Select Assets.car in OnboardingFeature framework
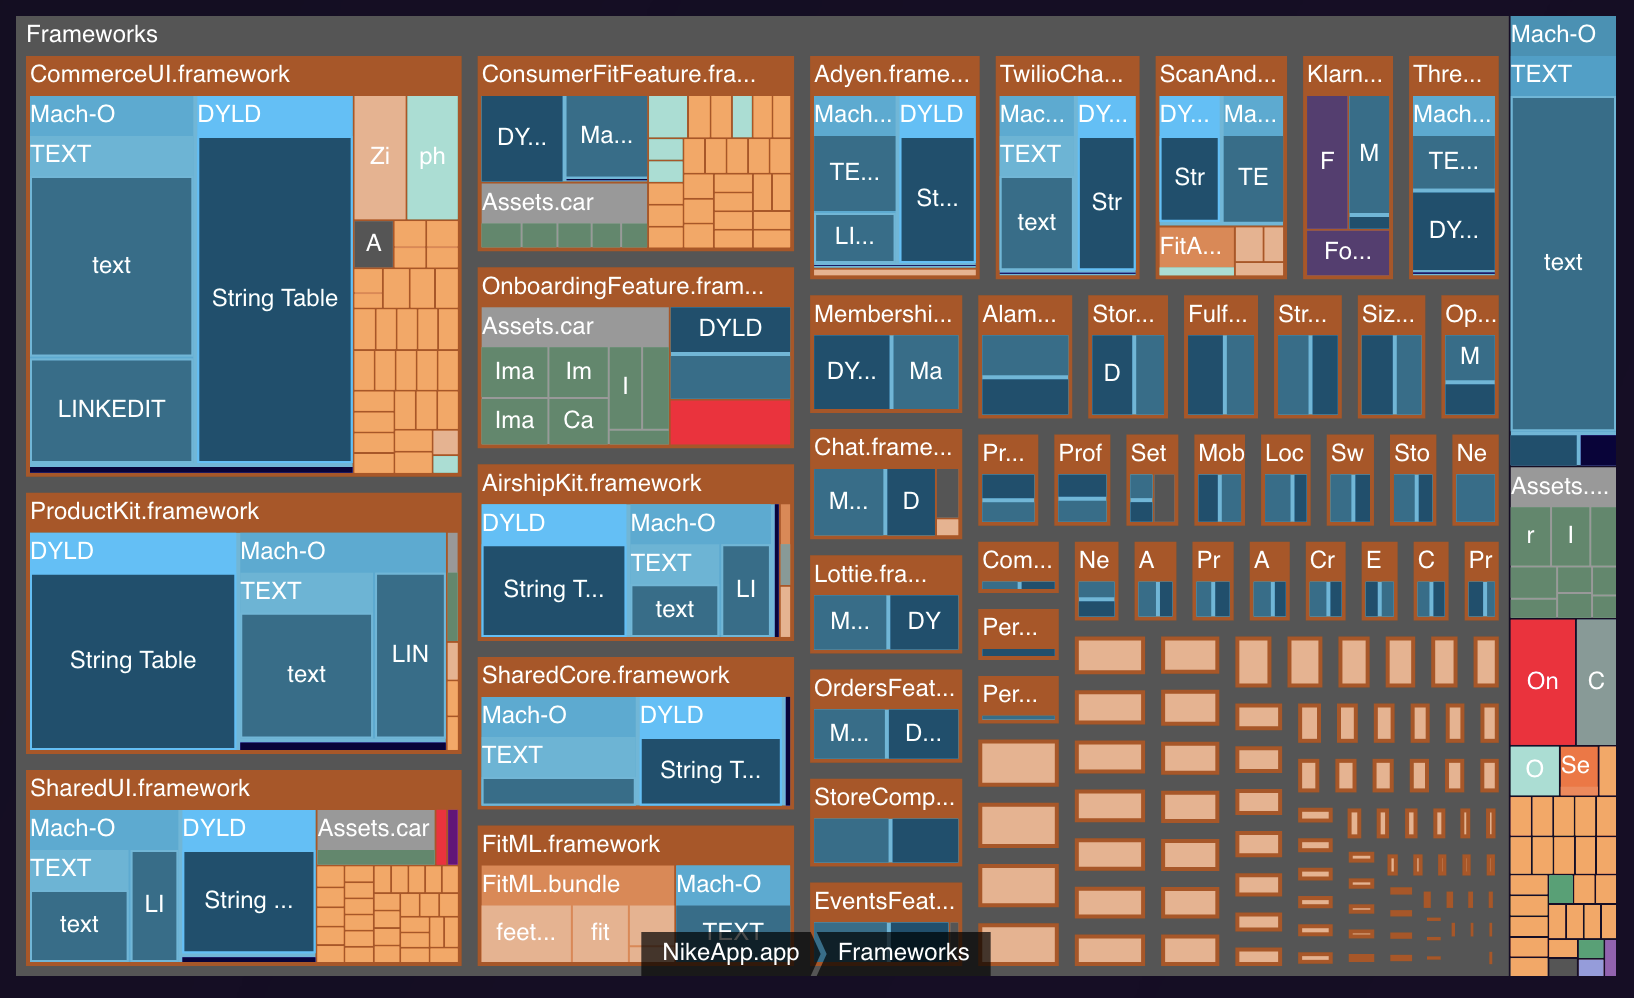1634x998 pixels. click(x=575, y=326)
